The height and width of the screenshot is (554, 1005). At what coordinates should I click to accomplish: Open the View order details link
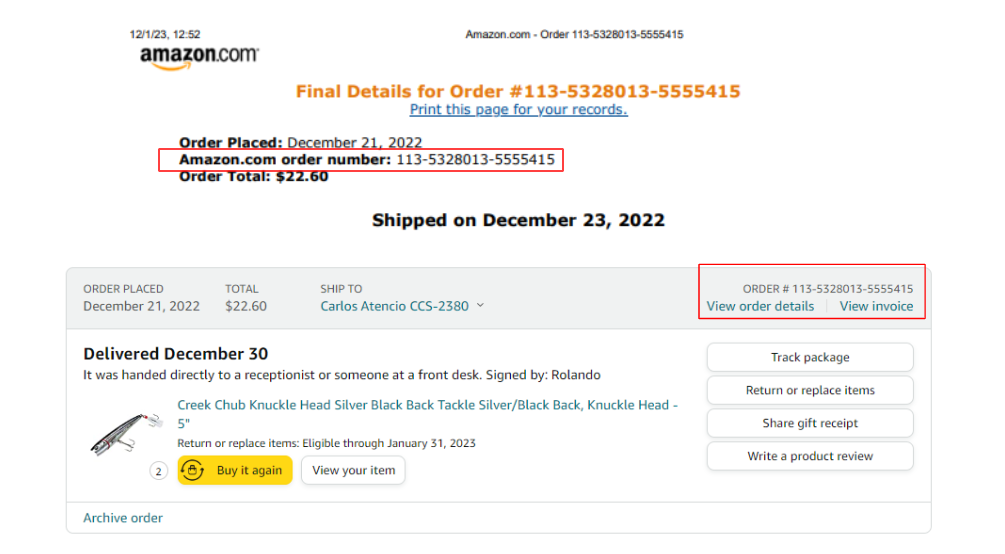760,306
